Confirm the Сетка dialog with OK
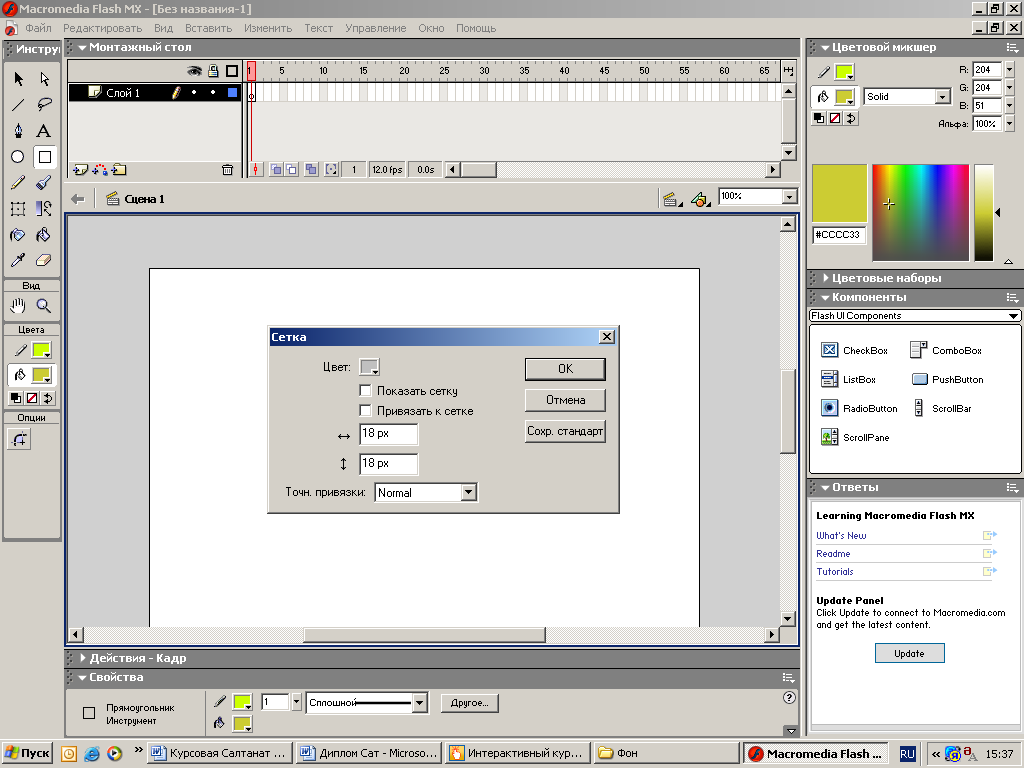1024x768 pixels. click(566, 369)
